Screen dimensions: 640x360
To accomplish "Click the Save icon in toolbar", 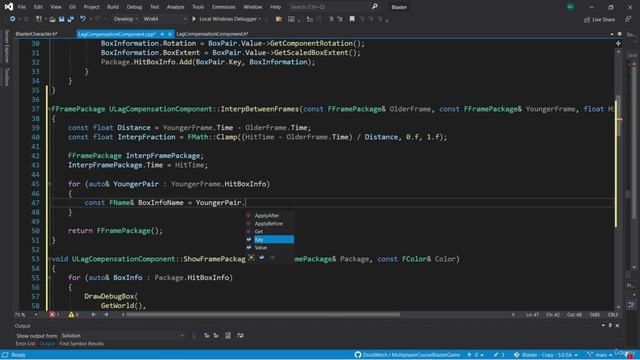I will [x=61, y=19].
